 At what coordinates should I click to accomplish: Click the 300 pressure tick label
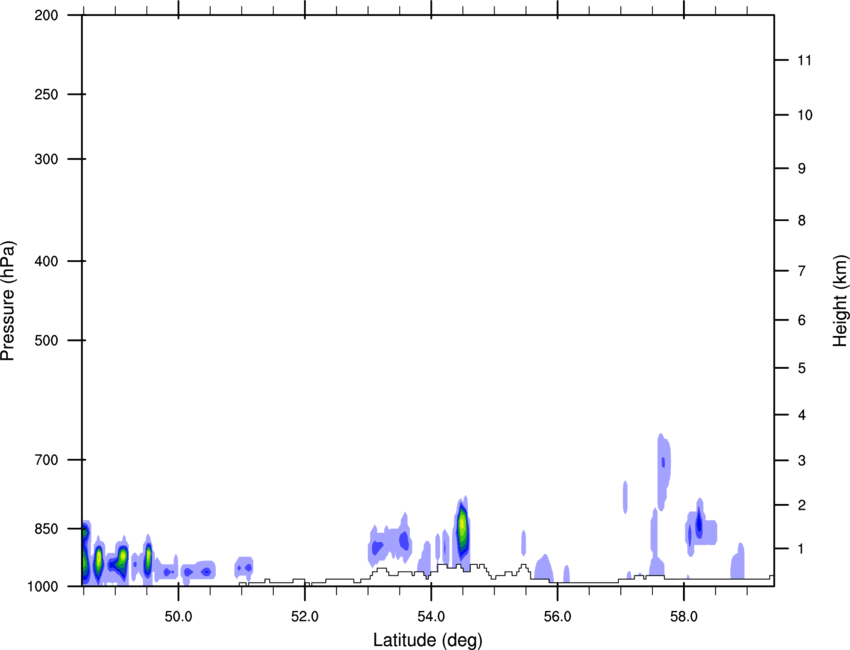[x=46, y=159]
